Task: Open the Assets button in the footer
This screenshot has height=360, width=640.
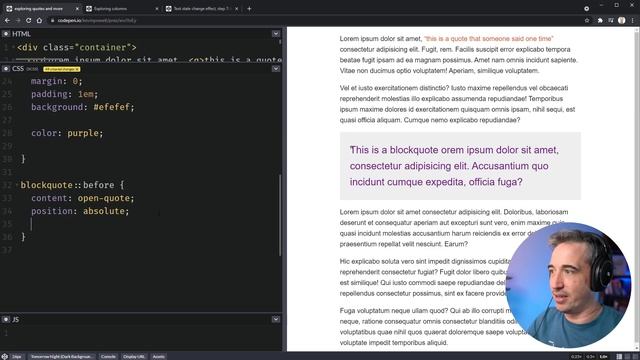Action: [x=158, y=356]
